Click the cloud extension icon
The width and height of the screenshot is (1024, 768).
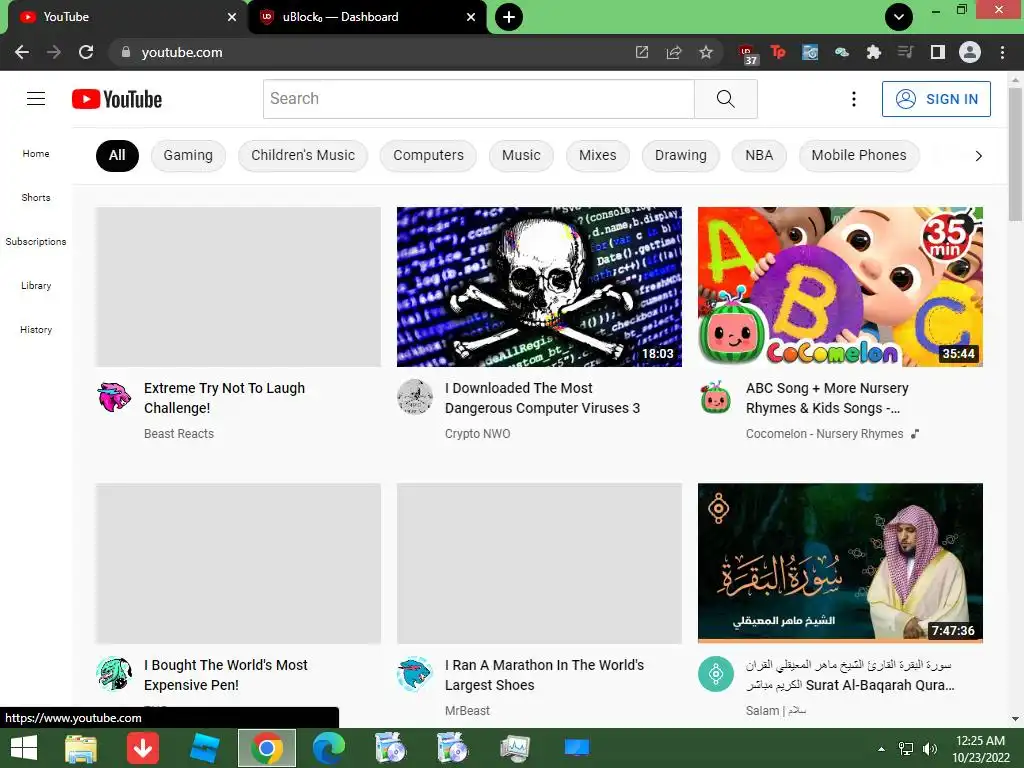coord(842,52)
